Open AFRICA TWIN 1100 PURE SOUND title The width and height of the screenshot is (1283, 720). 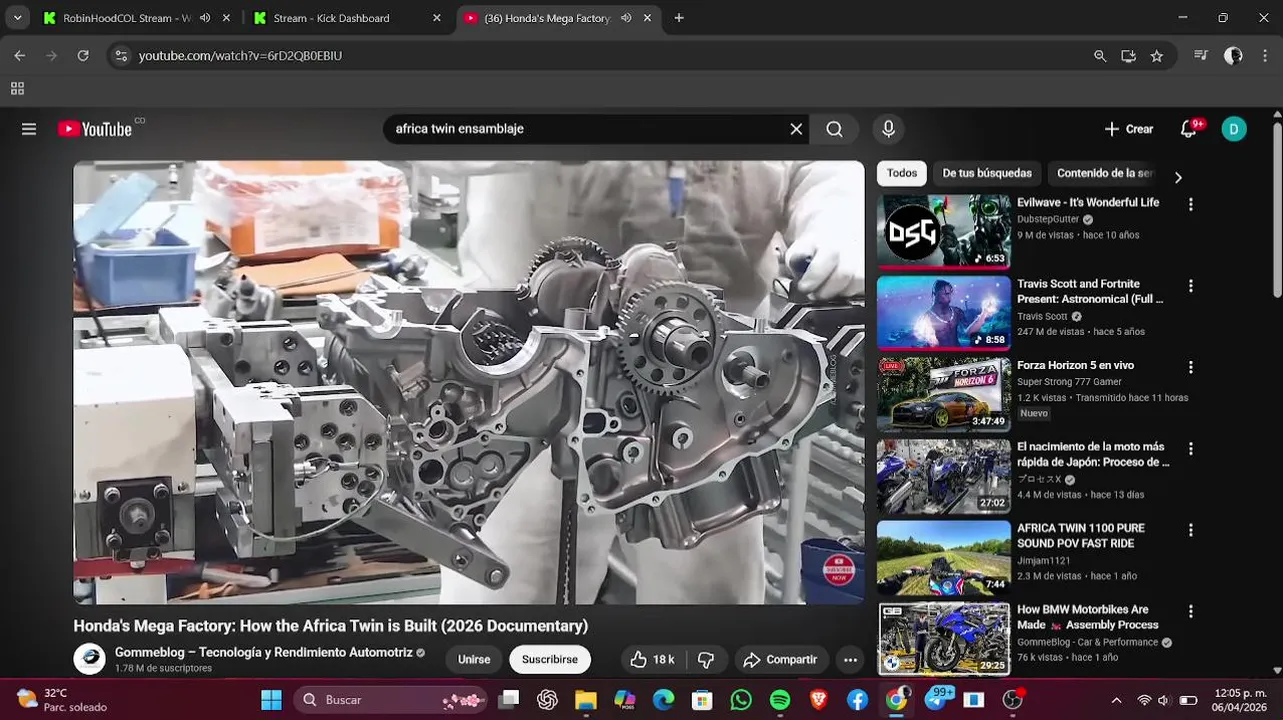[1081, 536]
